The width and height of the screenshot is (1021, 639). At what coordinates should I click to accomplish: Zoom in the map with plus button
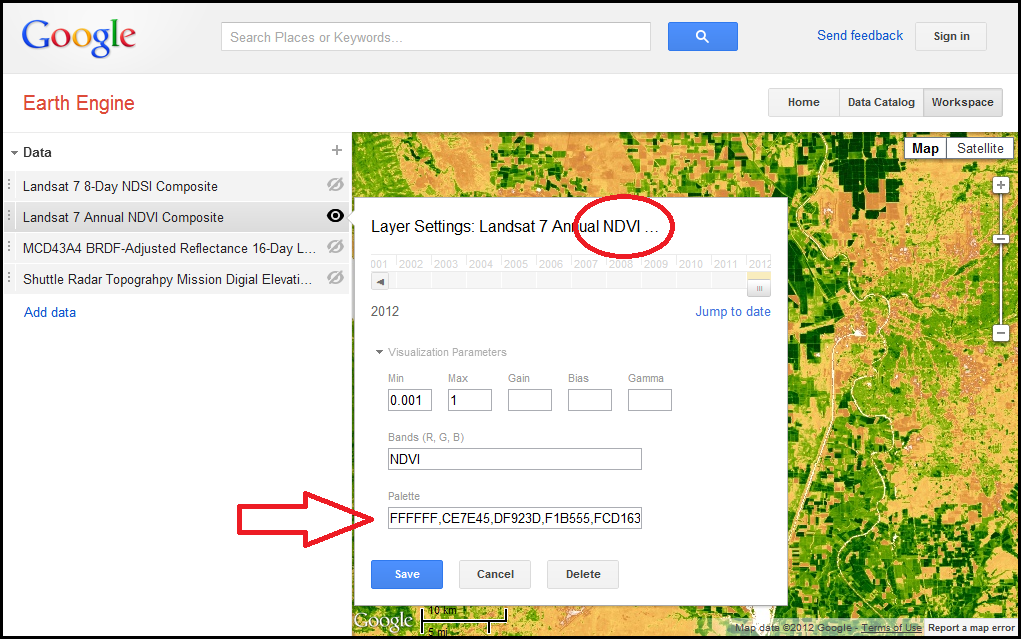click(x=1001, y=186)
